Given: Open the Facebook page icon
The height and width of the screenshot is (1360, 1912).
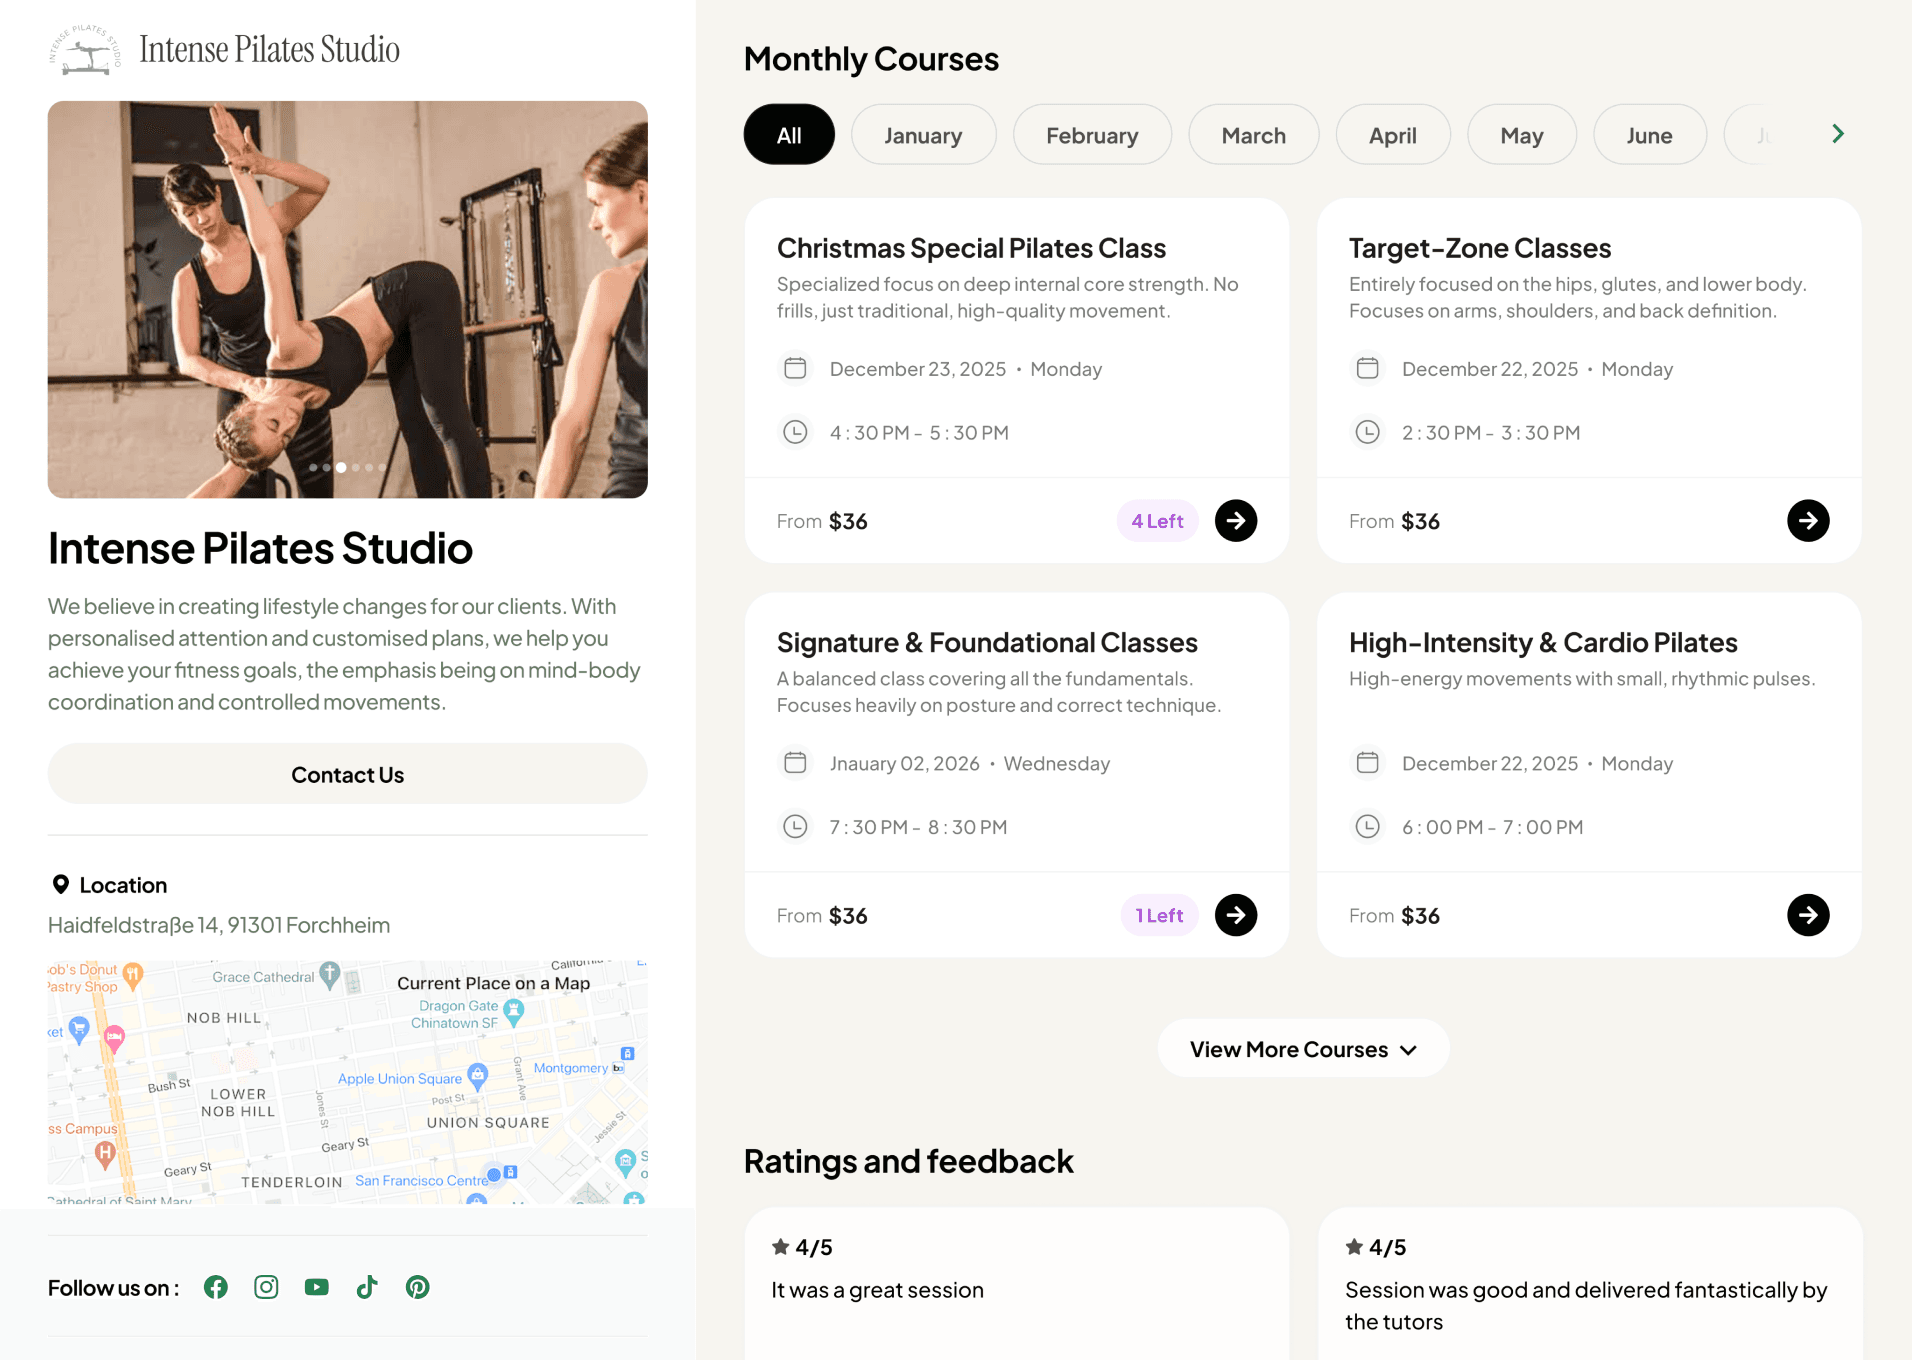Looking at the screenshot, I should [216, 1287].
